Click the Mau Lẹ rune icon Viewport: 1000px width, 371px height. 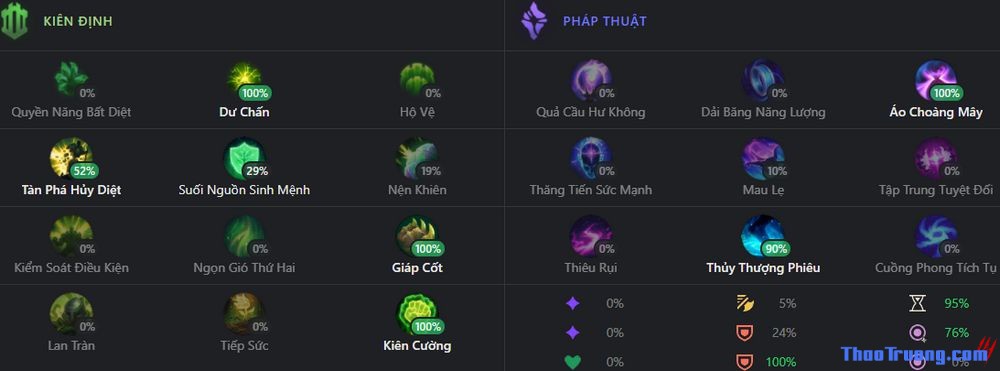point(763,158)
